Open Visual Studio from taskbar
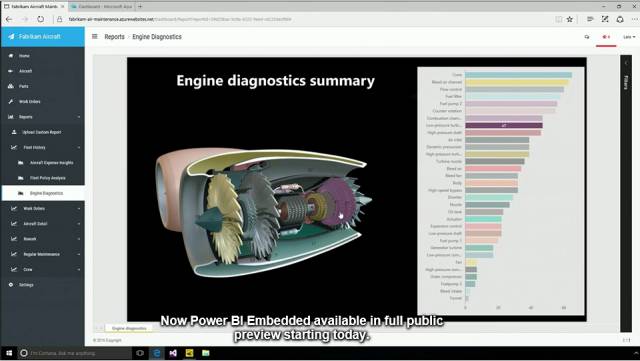Screen dimensions: 640x361 173,353
